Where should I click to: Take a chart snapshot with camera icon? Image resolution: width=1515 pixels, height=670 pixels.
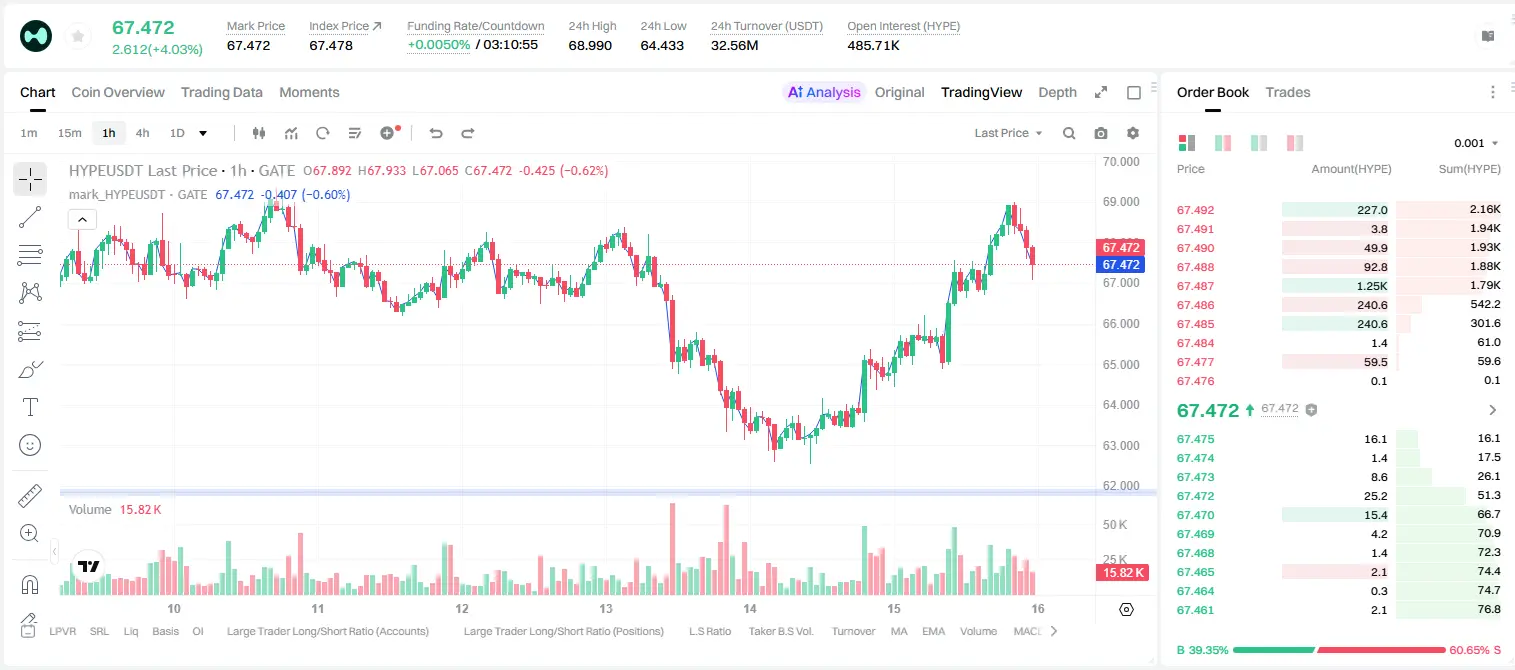click(1101, 133)
